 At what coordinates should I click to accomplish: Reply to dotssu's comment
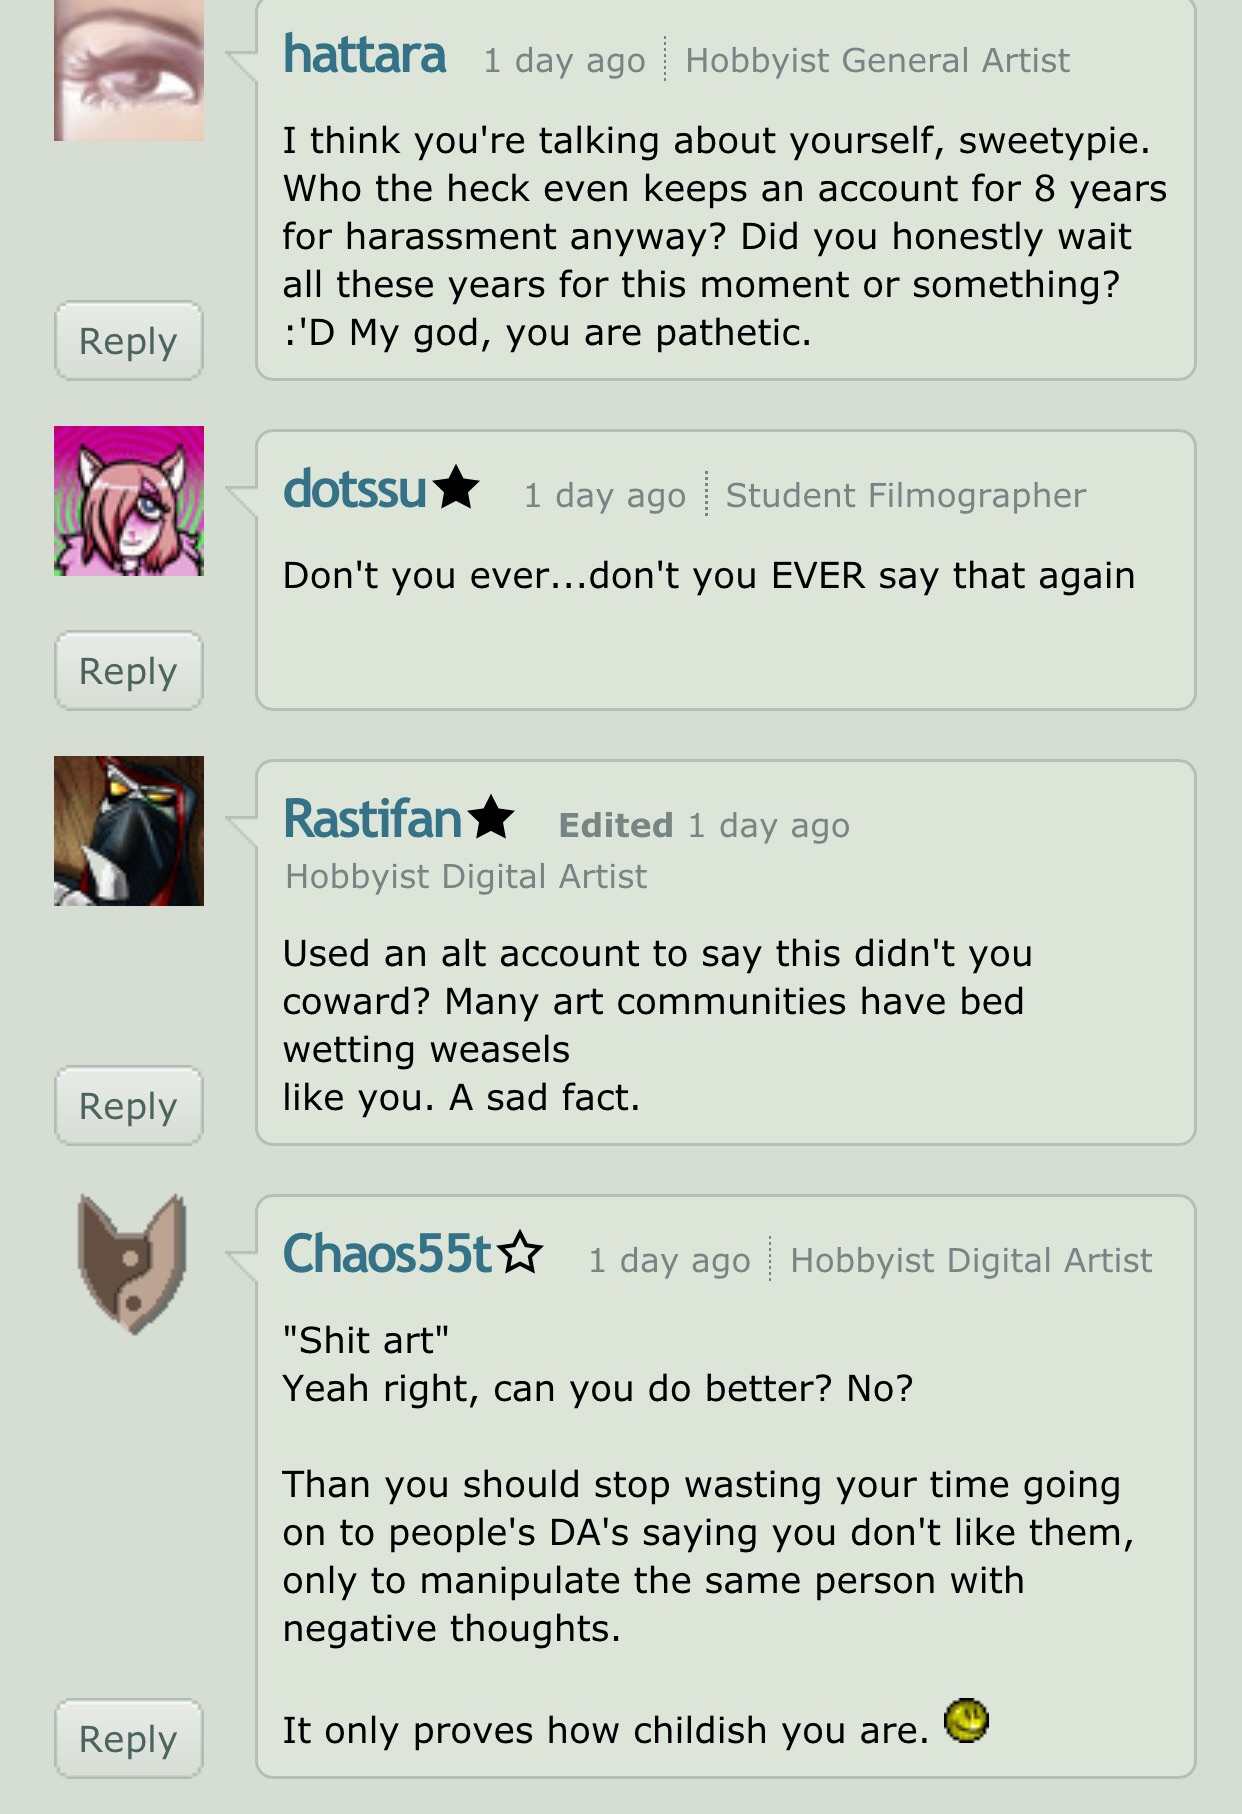pos(129,671)
